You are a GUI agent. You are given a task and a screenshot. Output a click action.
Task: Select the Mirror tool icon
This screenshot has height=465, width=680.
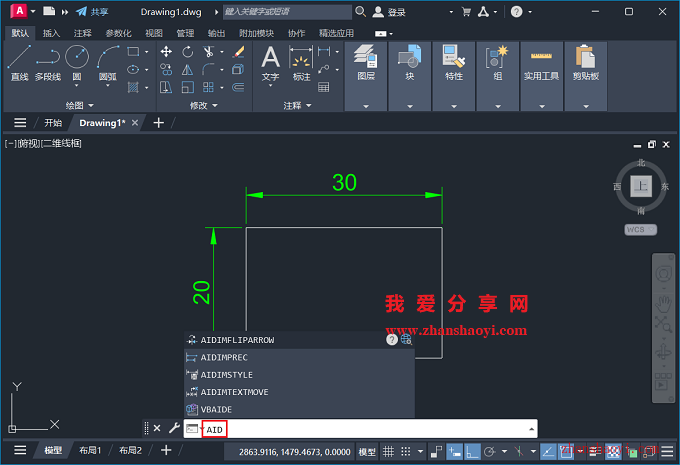(187, 69)
